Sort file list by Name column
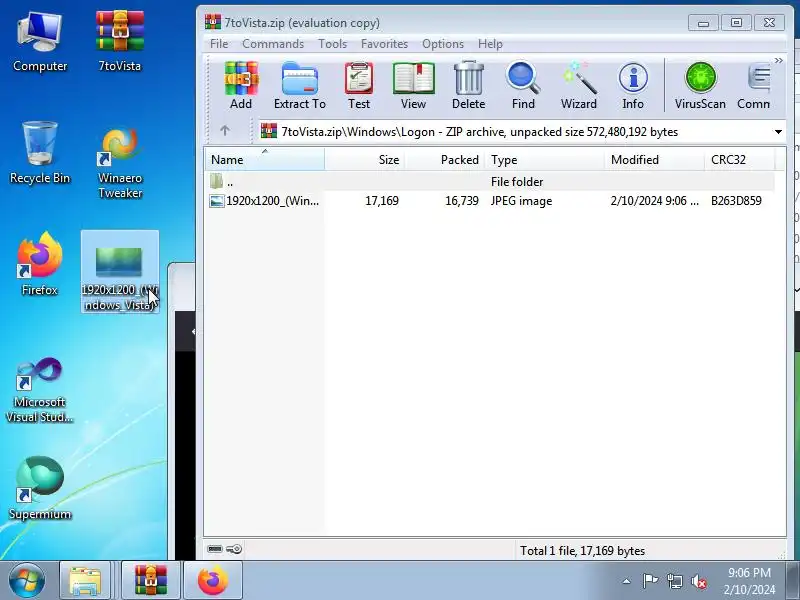Viewport: 800px width, 600px height. 264,160
